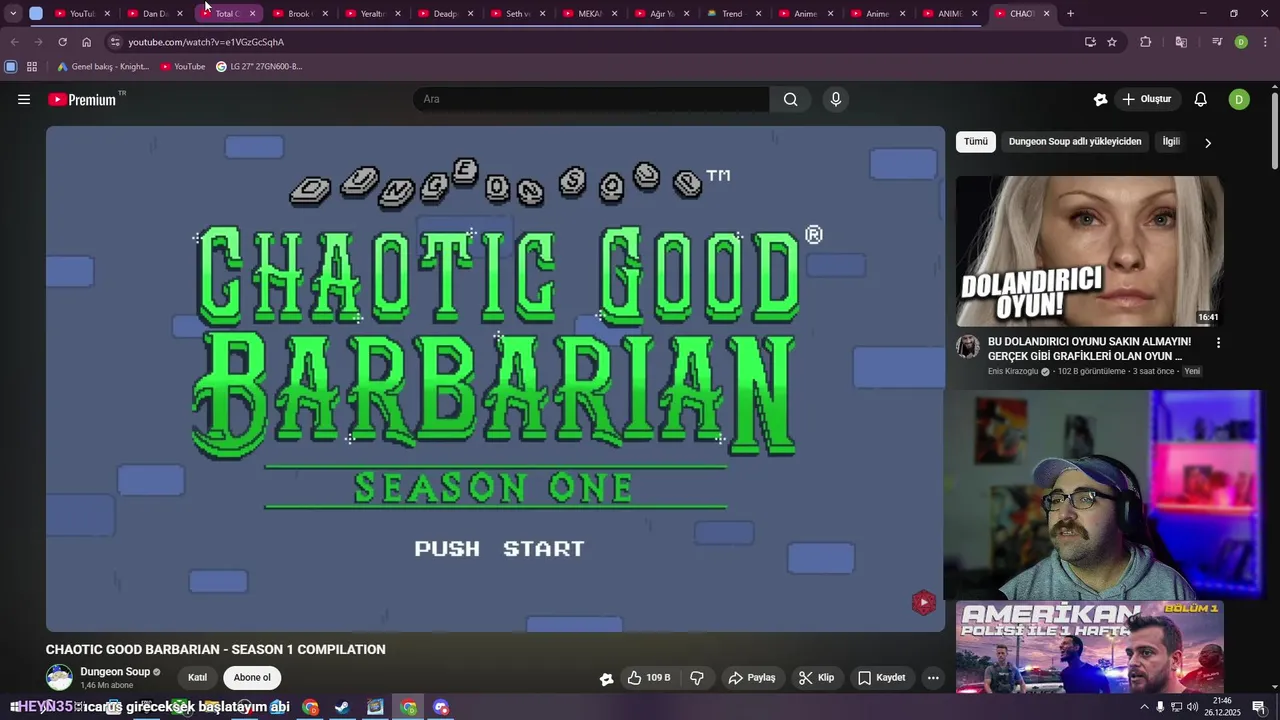Show next filter chips with arrow
This screenshot has width=1280, height=720.
(x=1207, y=143)
